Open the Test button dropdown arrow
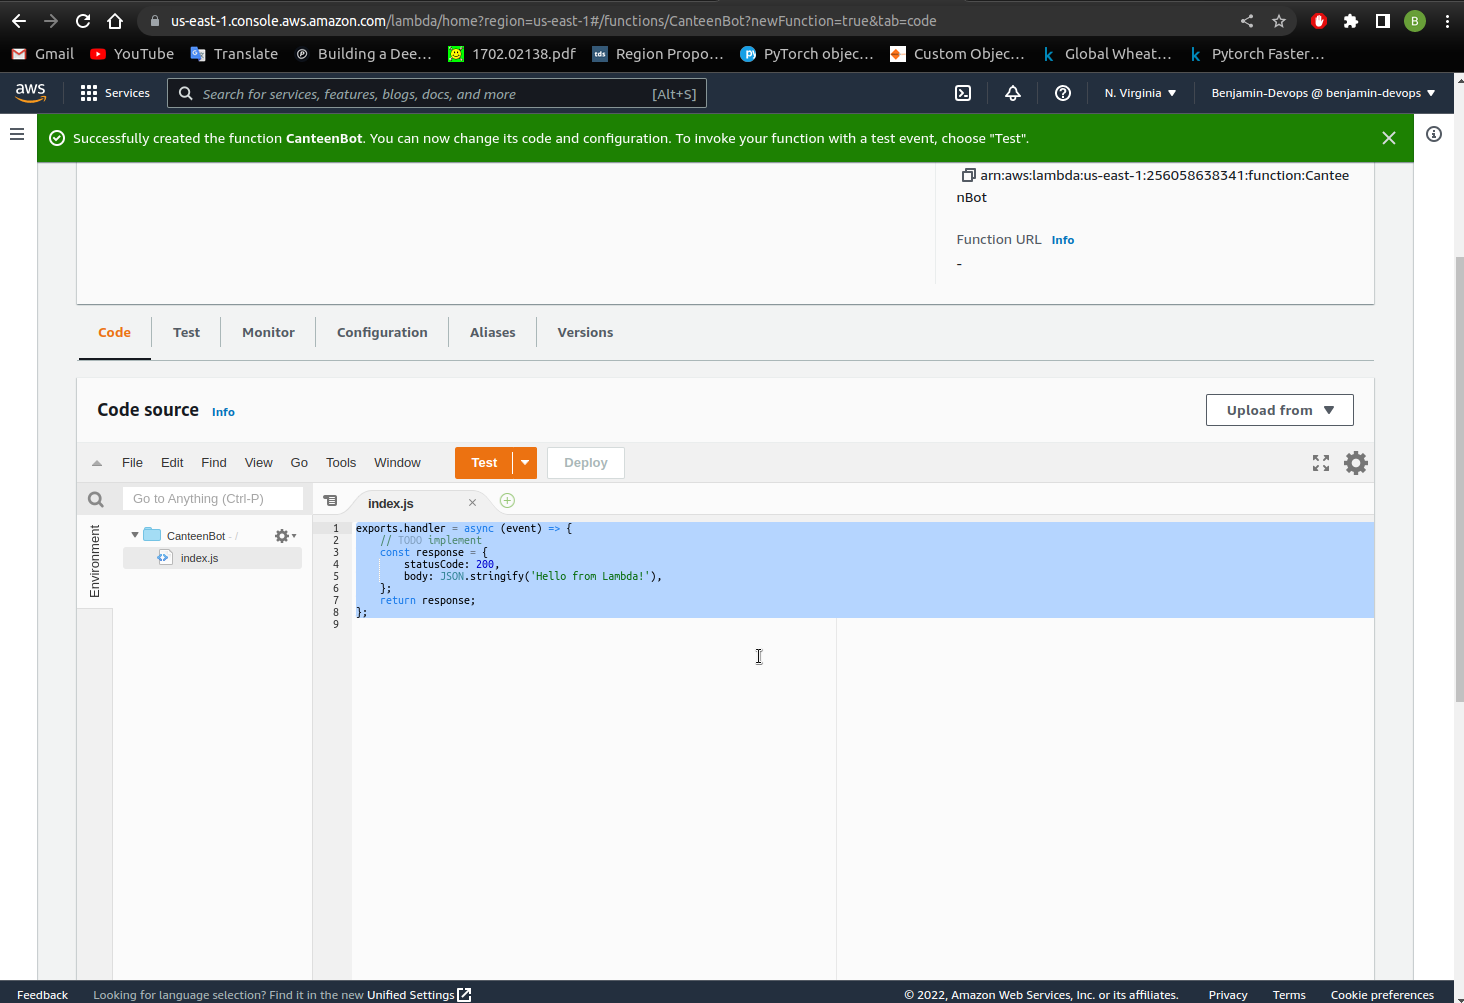 click(525, 463)
